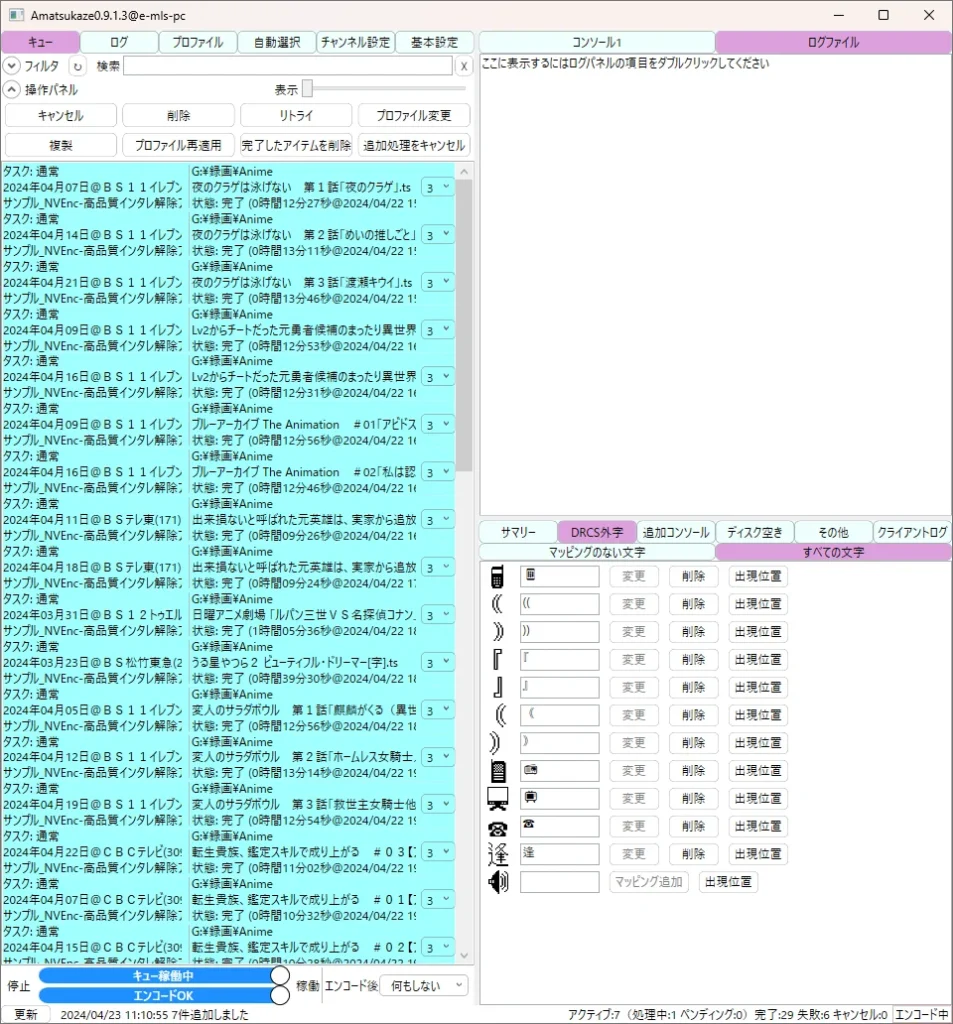The width and height of the screenshot is (953, 1024).
Task: Switch to マッピングのない文字 tab
Action: [x=597, y=552]
